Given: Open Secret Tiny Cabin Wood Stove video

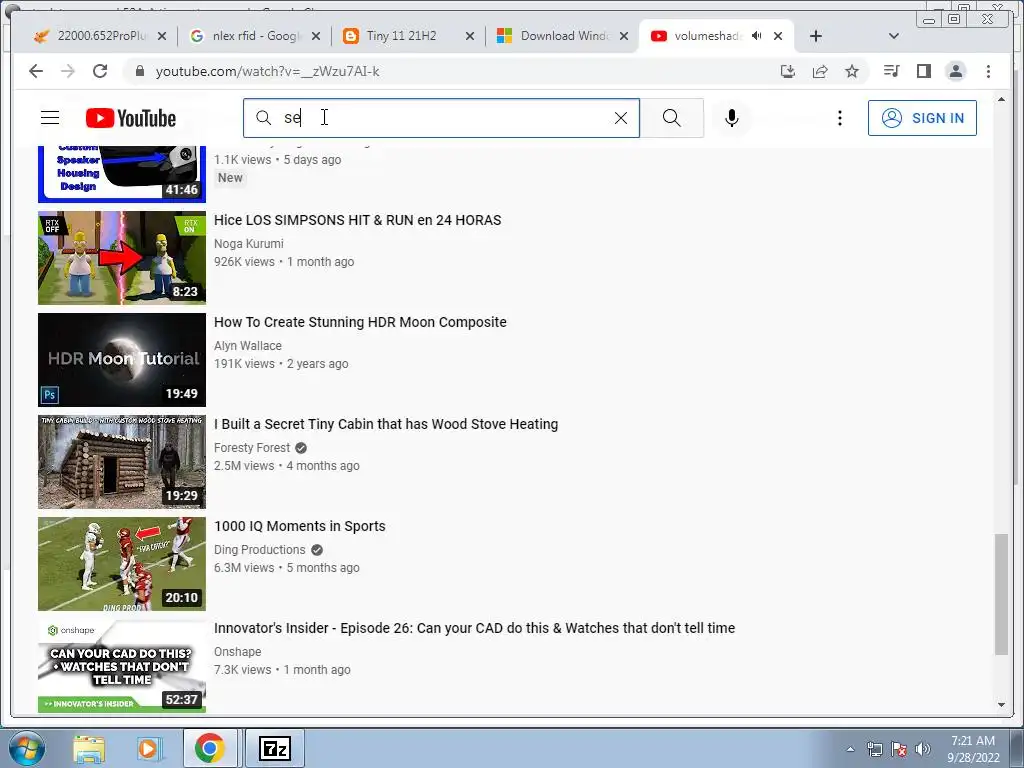Looking at the screenshot, I should (386, 424).
